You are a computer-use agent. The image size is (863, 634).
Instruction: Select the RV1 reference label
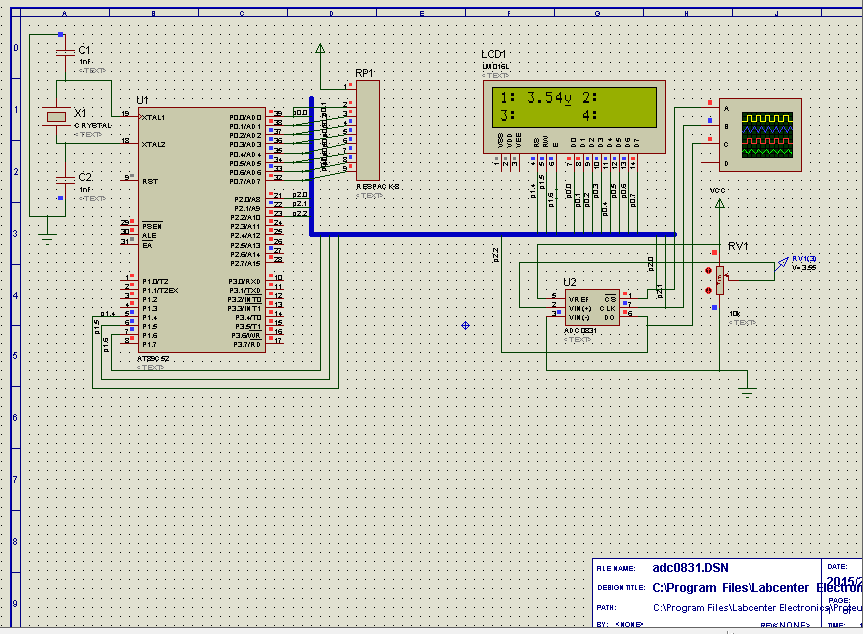[738, 246]
